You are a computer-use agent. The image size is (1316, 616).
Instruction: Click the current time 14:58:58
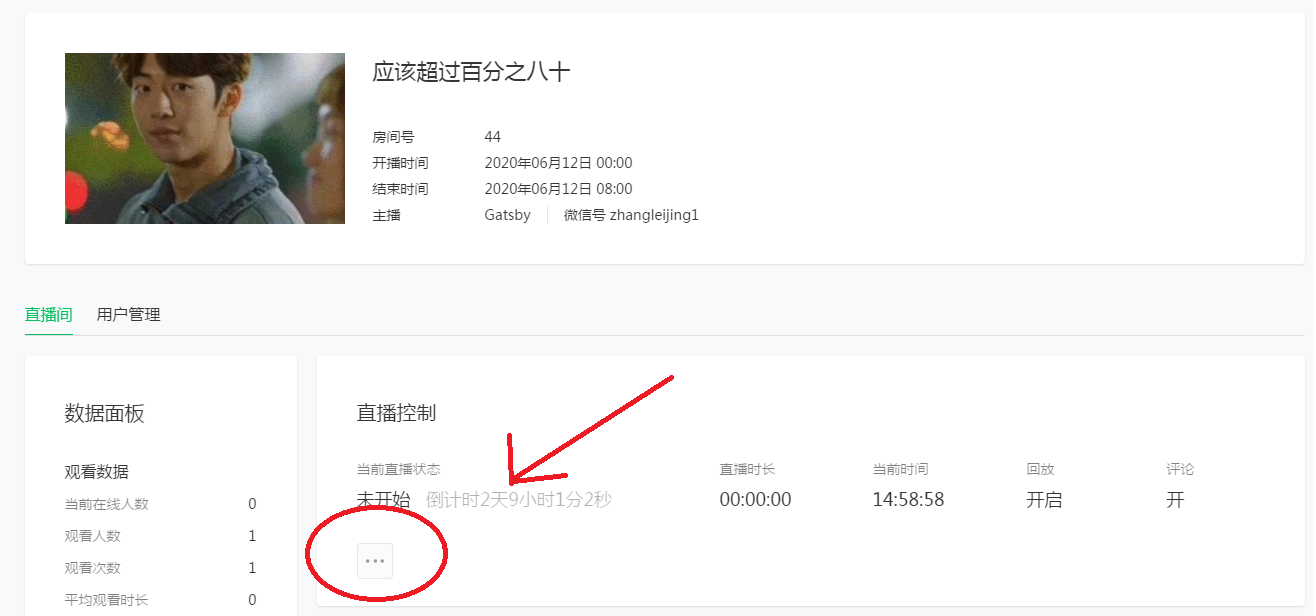pyautogui.click(x=908, y=499)
